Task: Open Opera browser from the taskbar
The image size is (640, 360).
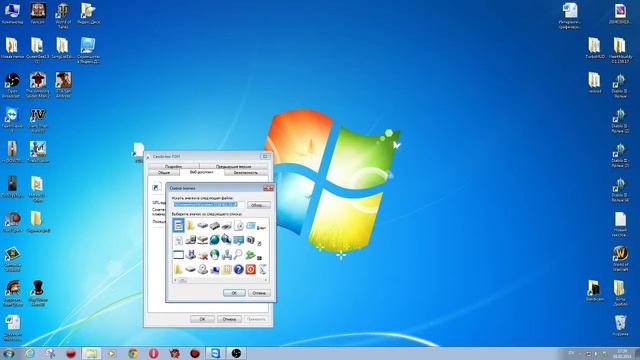Action: tap(153, 353)
